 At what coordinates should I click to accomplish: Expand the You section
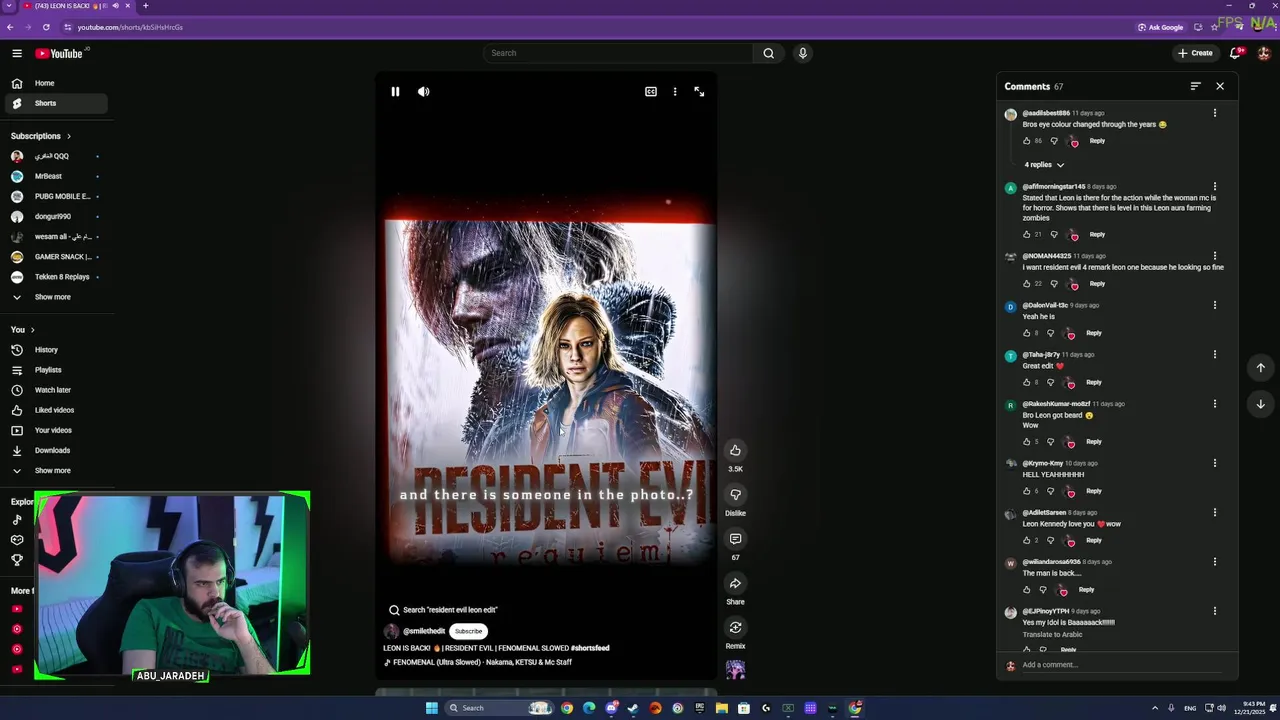(x=22, y=330)
